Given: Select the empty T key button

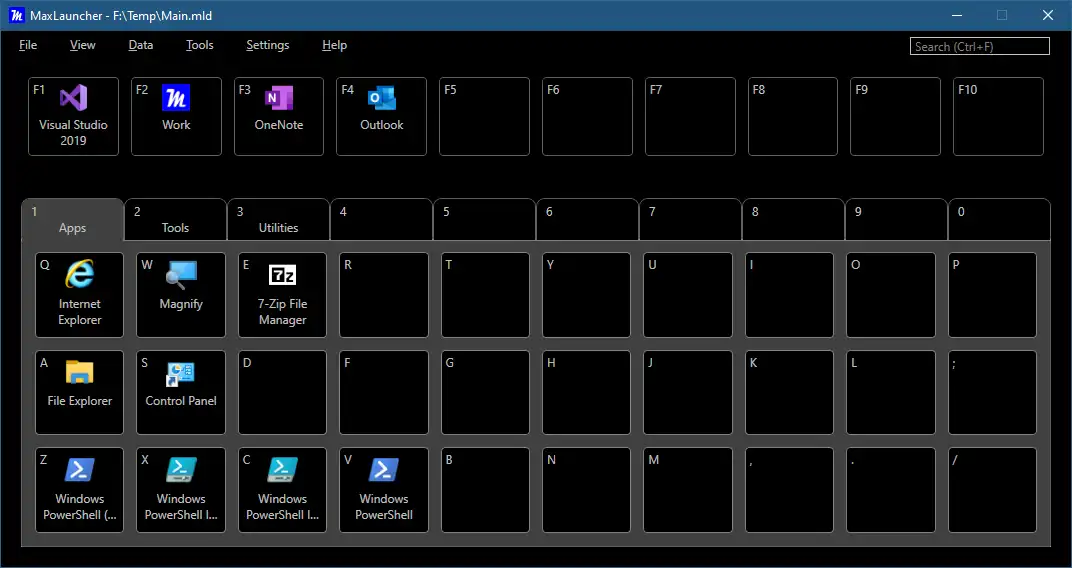Looking at the screenshot, I should click(485, 295).
